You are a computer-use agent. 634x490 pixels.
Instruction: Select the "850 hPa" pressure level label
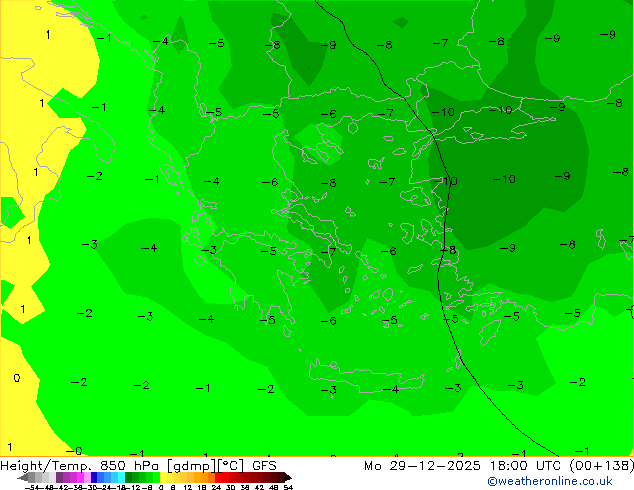pyautogui.click(x=131, y=466)
